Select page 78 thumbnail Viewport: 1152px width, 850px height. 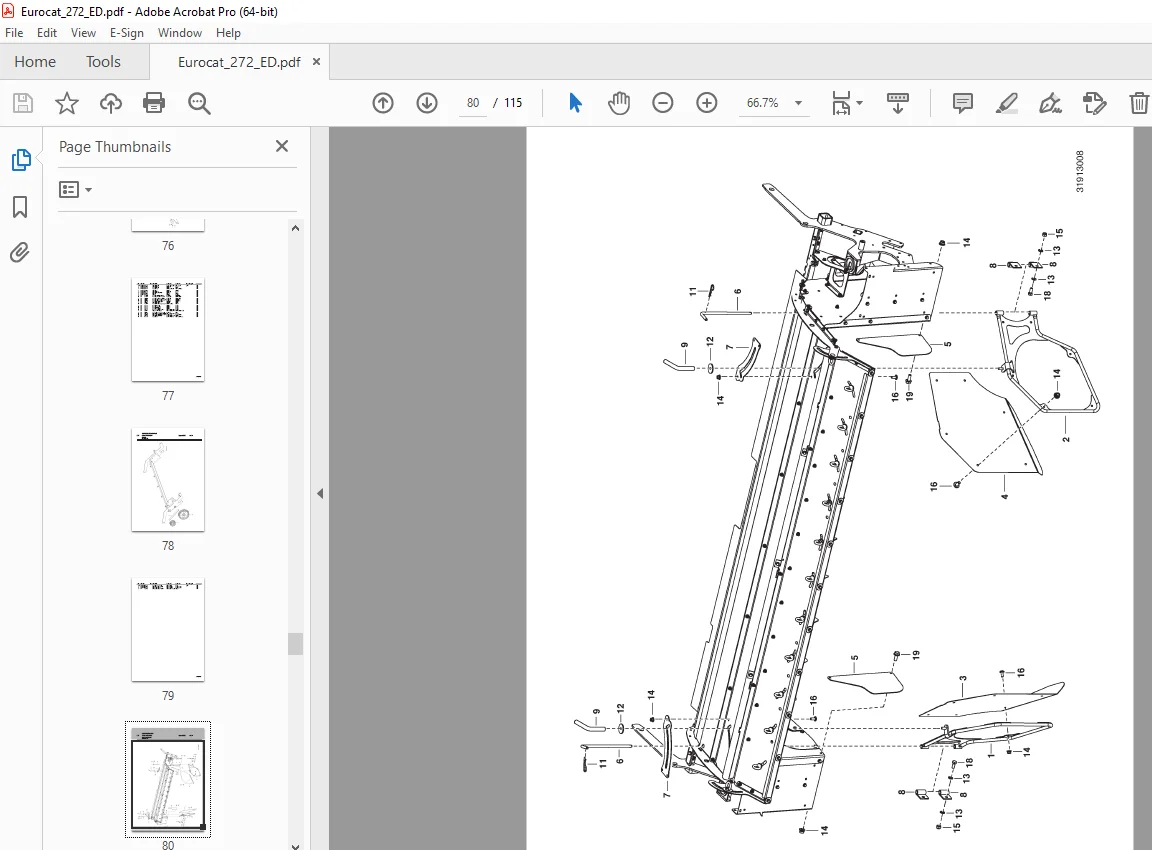tap(168, 480)
